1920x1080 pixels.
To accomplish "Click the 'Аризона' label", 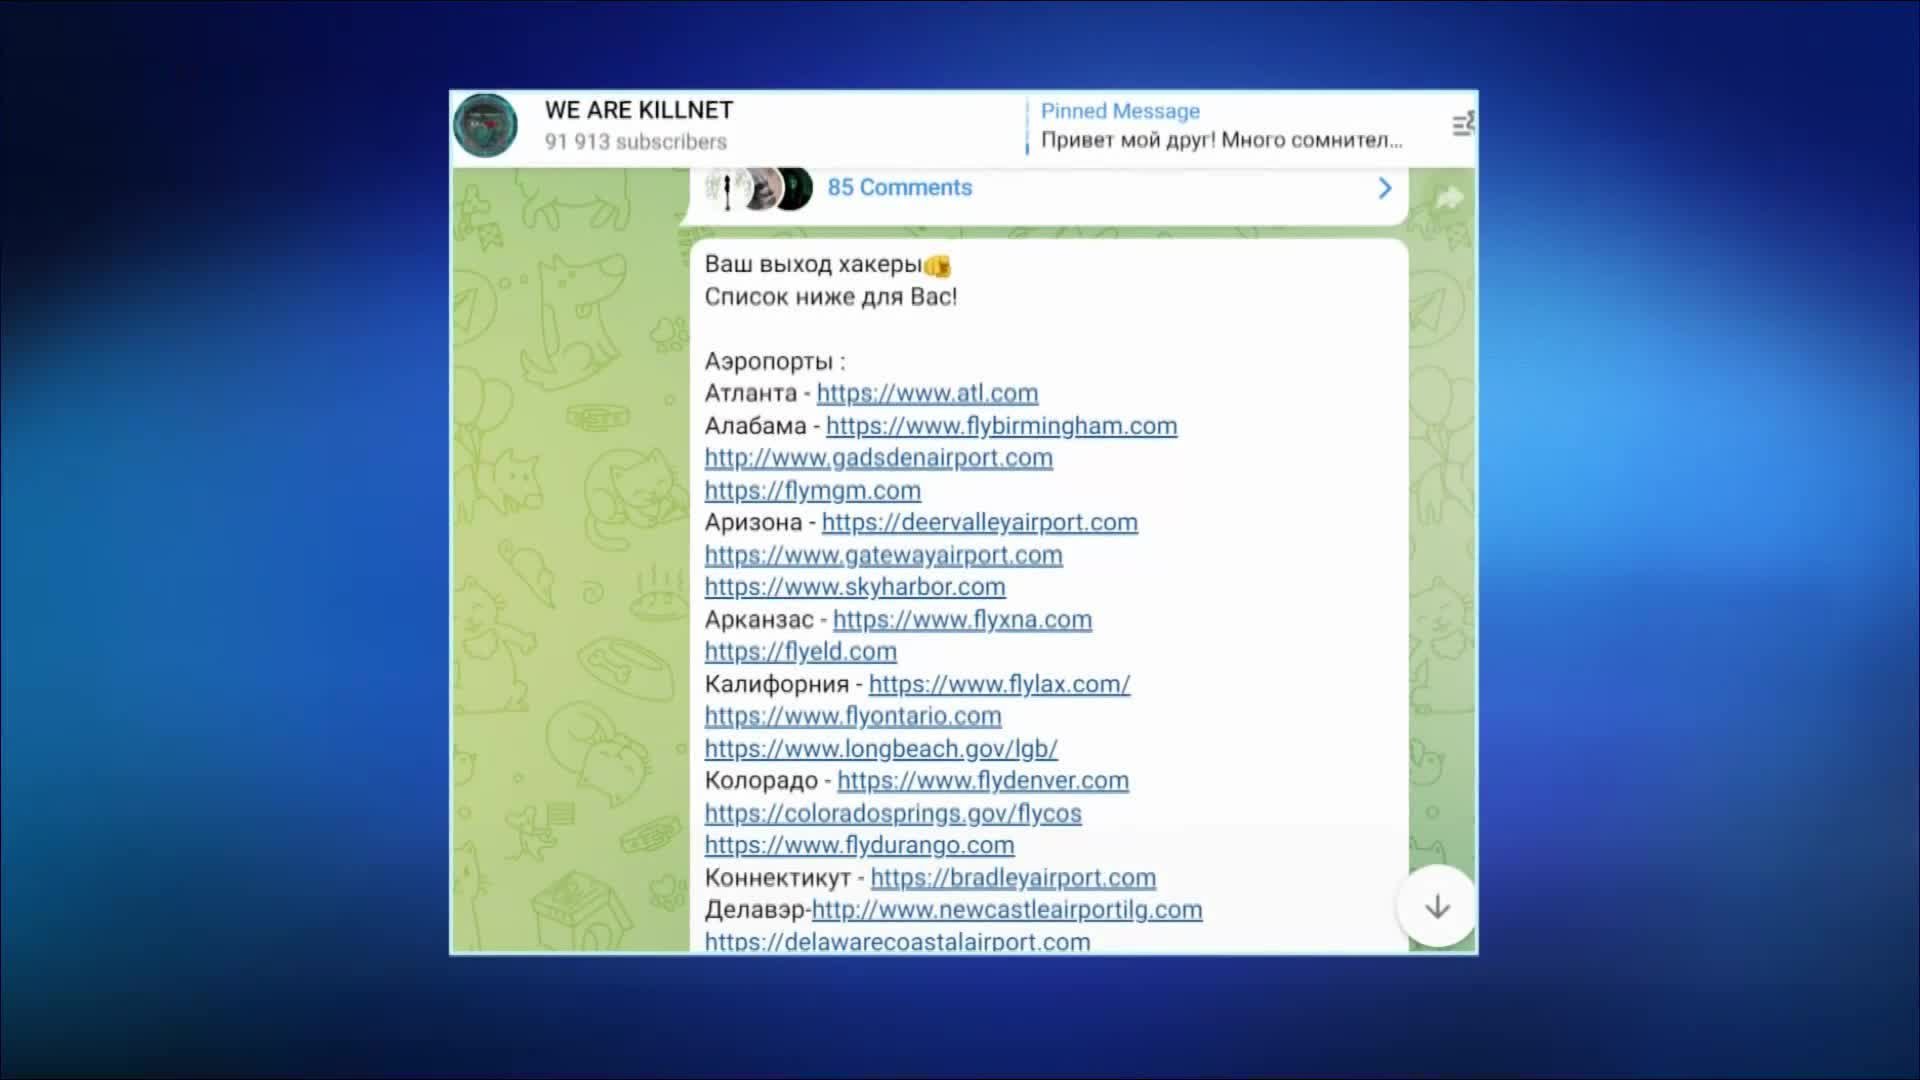I will click(754, 523).
